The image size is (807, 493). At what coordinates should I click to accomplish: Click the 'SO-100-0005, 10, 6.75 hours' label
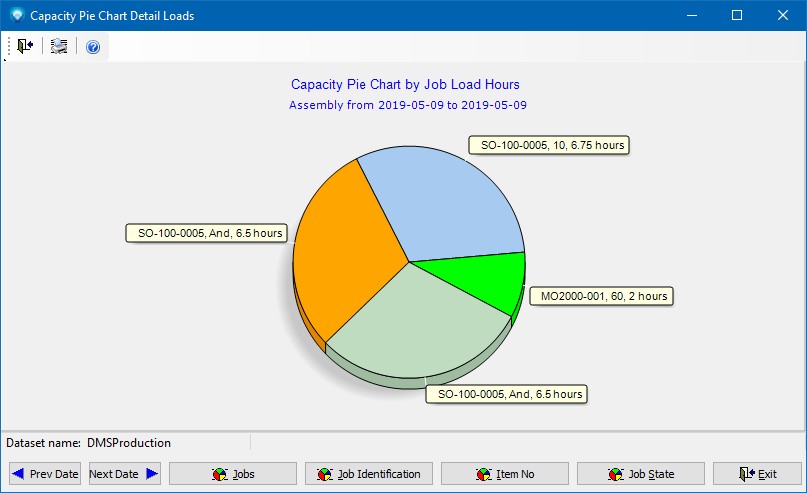(x=548, y=145)
